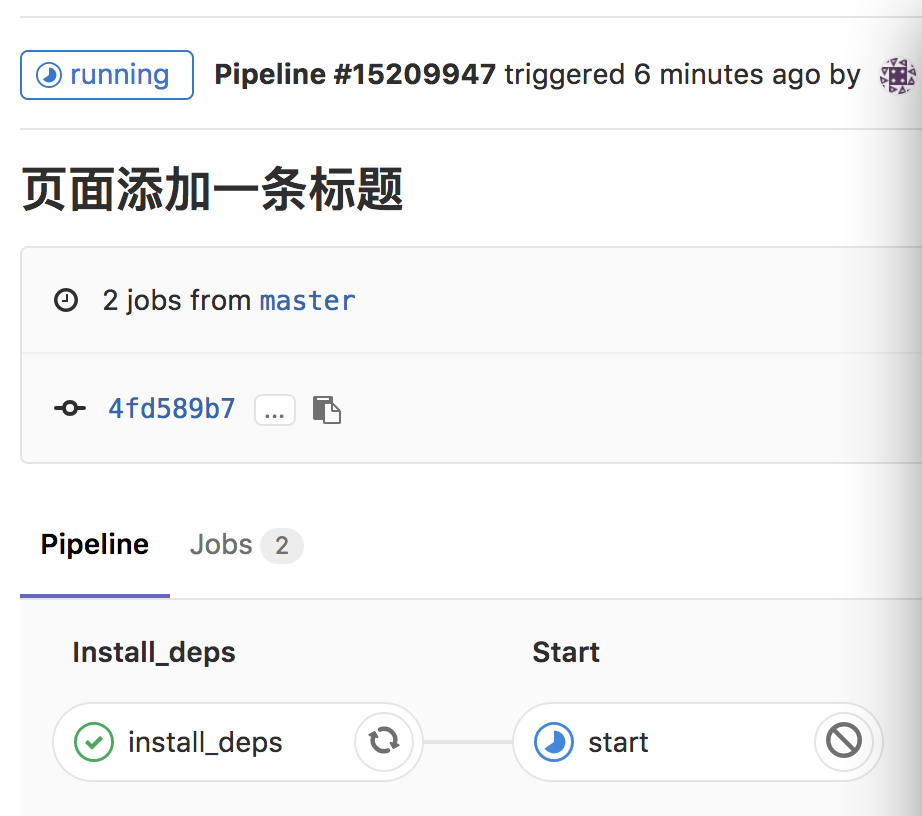
Task: Click the install_deps passed status icon
Action: [94, 742]
